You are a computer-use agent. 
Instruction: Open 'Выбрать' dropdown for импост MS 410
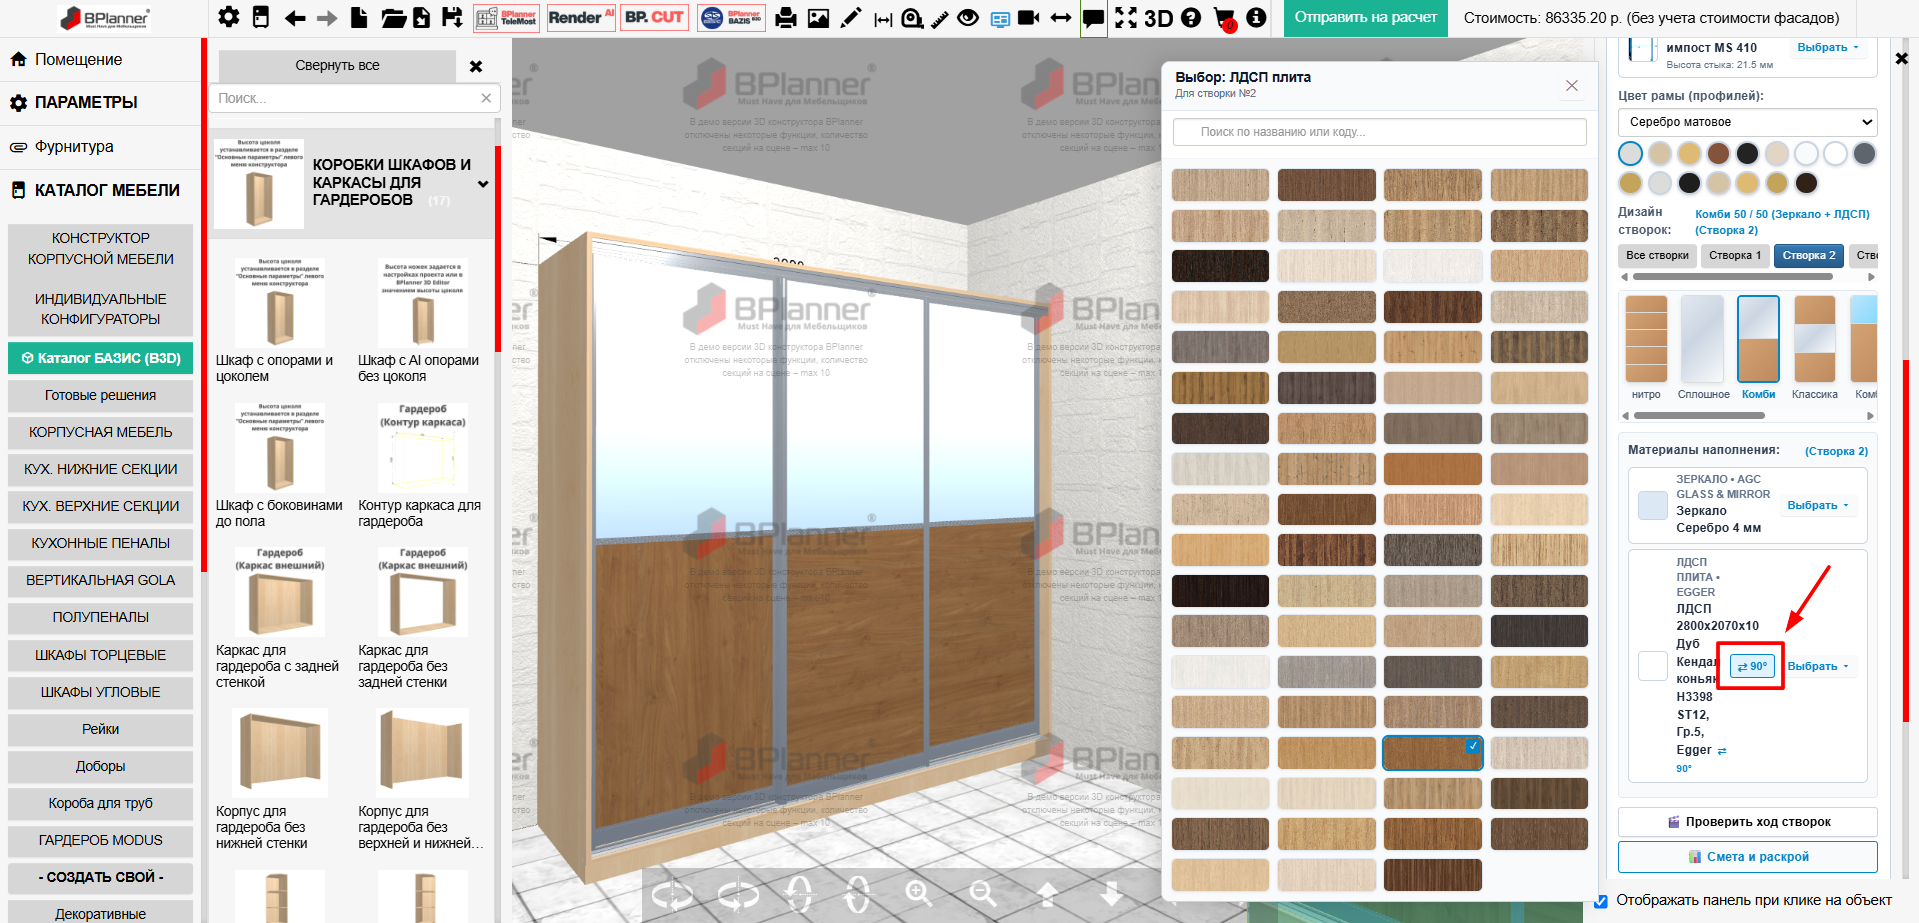1828,47
